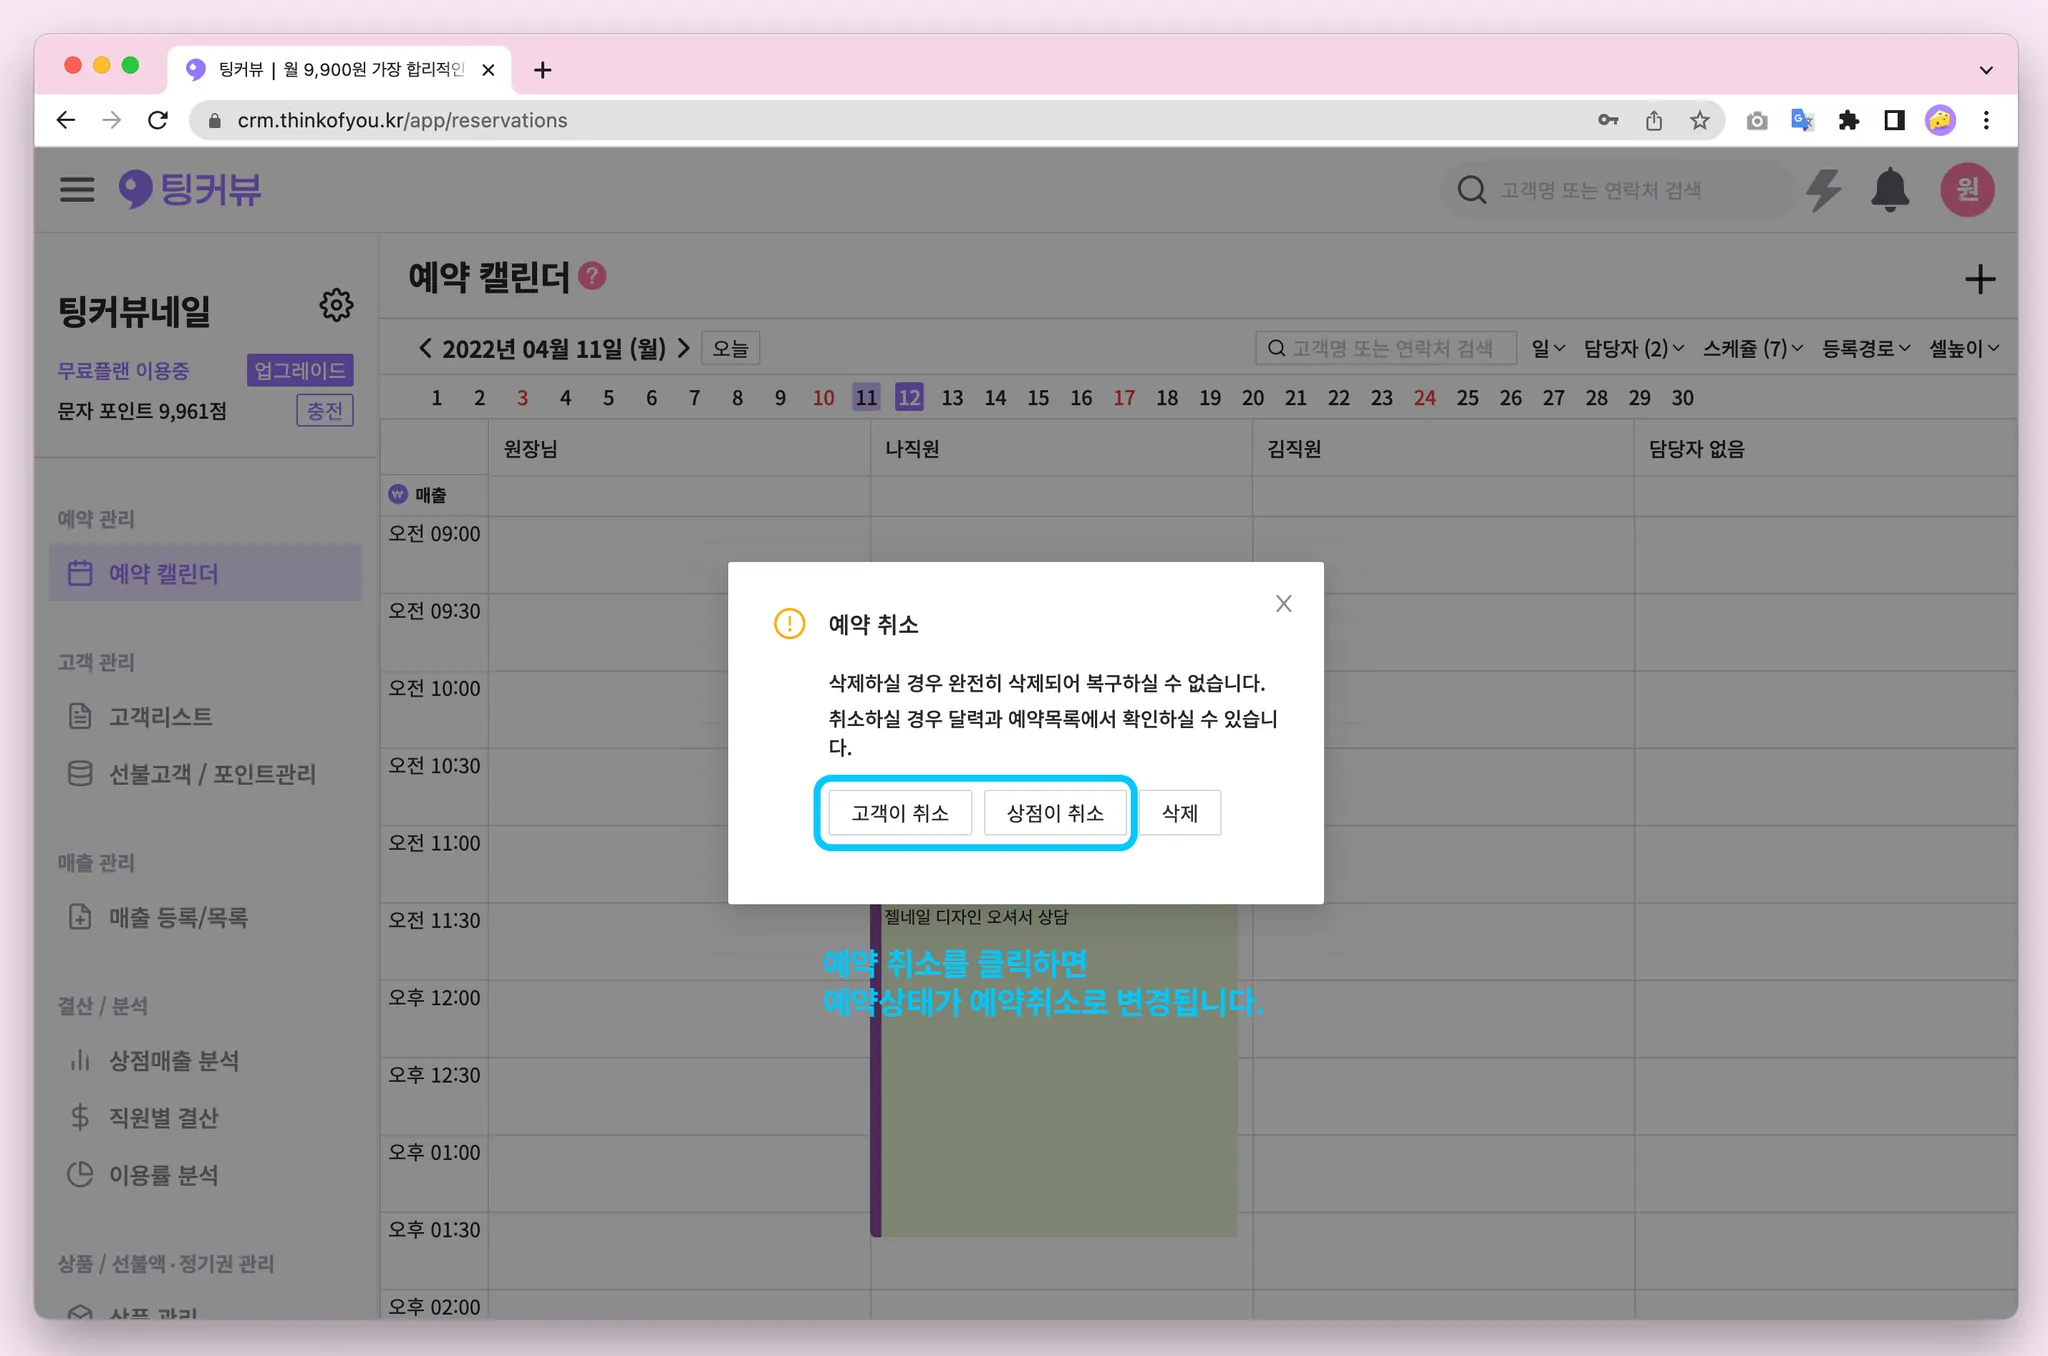Screen dimensions: 2048x1356
Task: Click the Google Translate icon in address bar
Action: click(x=1802, y=120)
